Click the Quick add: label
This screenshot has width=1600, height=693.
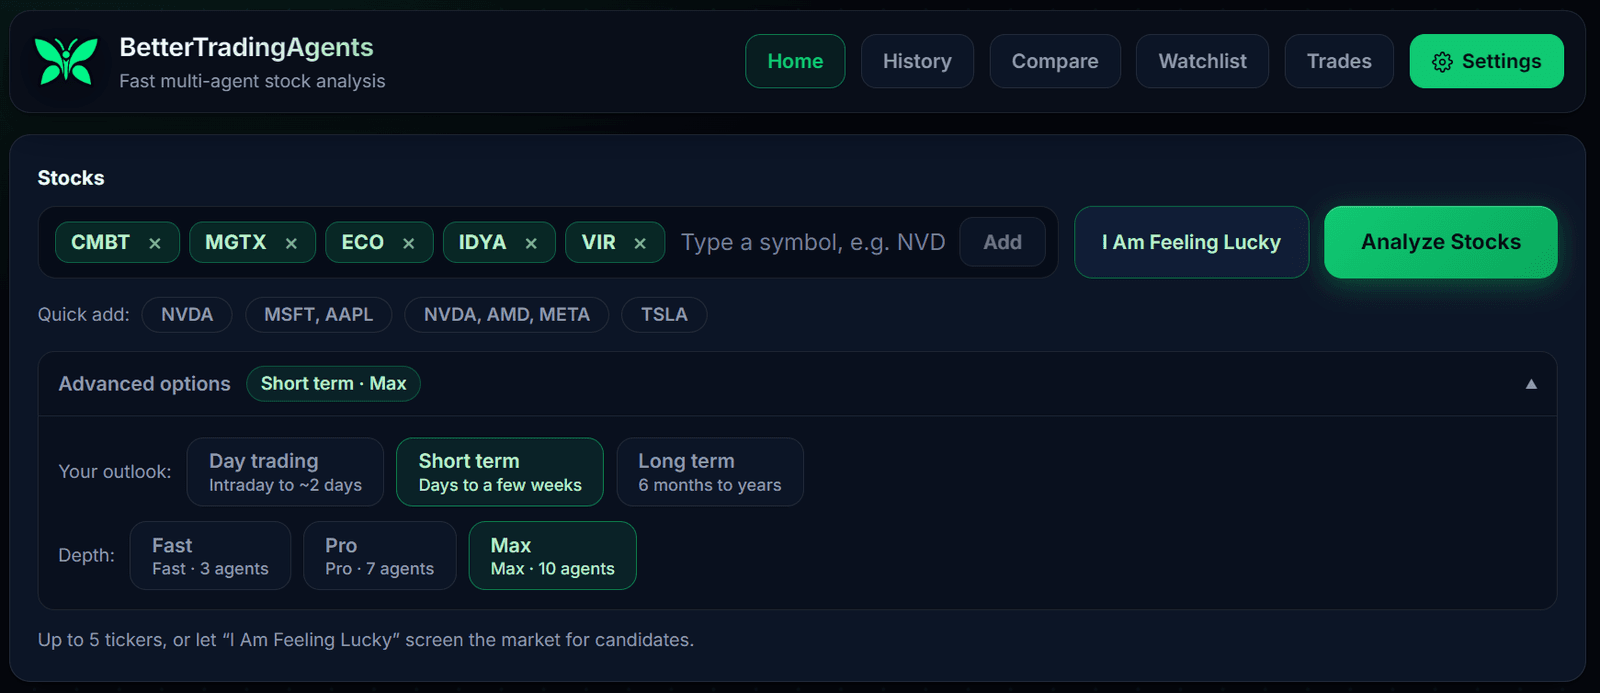(x=84, y=315)
